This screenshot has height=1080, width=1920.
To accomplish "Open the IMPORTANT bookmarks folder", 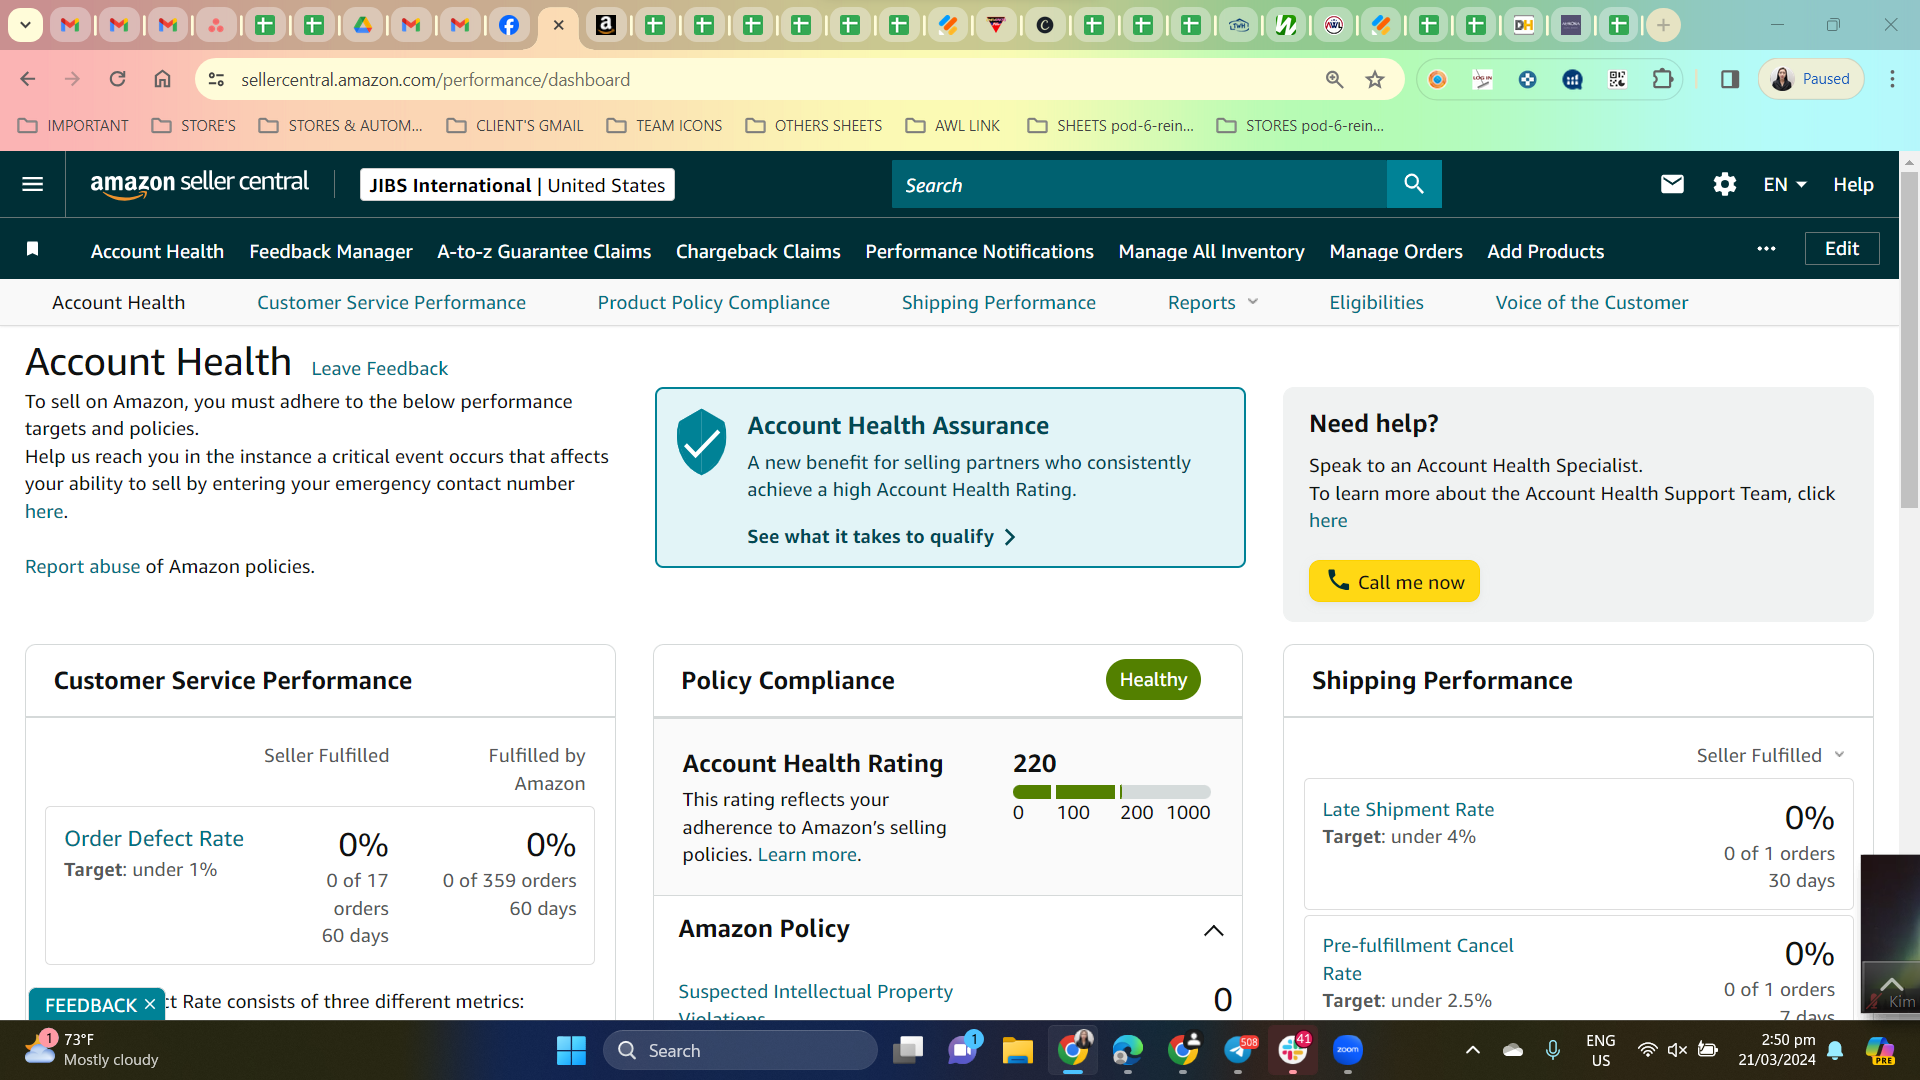I will coord(74,125).
